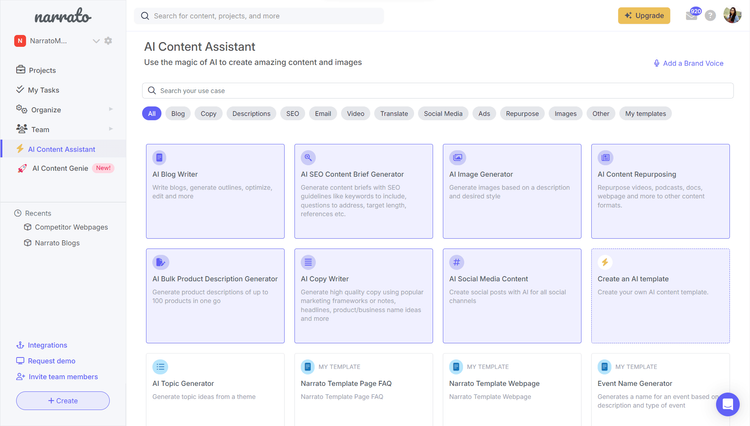Click the My Tasks checkmark icon
The height and width of the screenshot is (426, 750).
pyautogui.click(x=20, y=89)
